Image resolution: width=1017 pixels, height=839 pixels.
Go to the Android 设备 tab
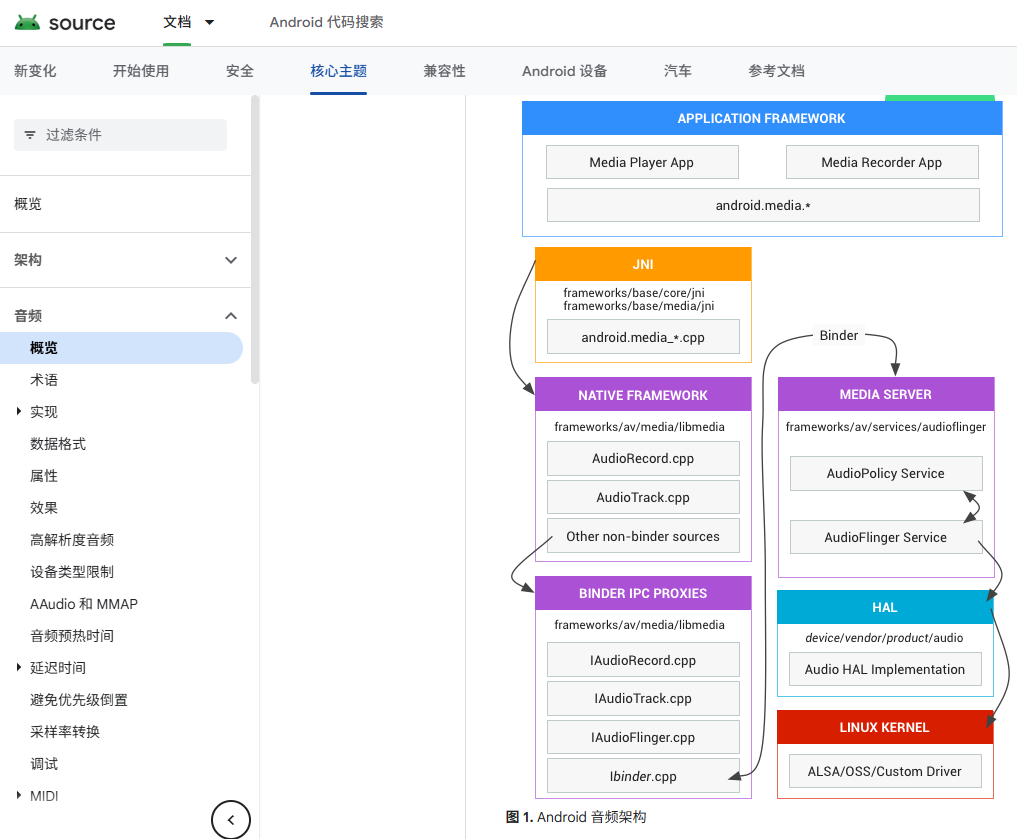[x=564, y=71]
